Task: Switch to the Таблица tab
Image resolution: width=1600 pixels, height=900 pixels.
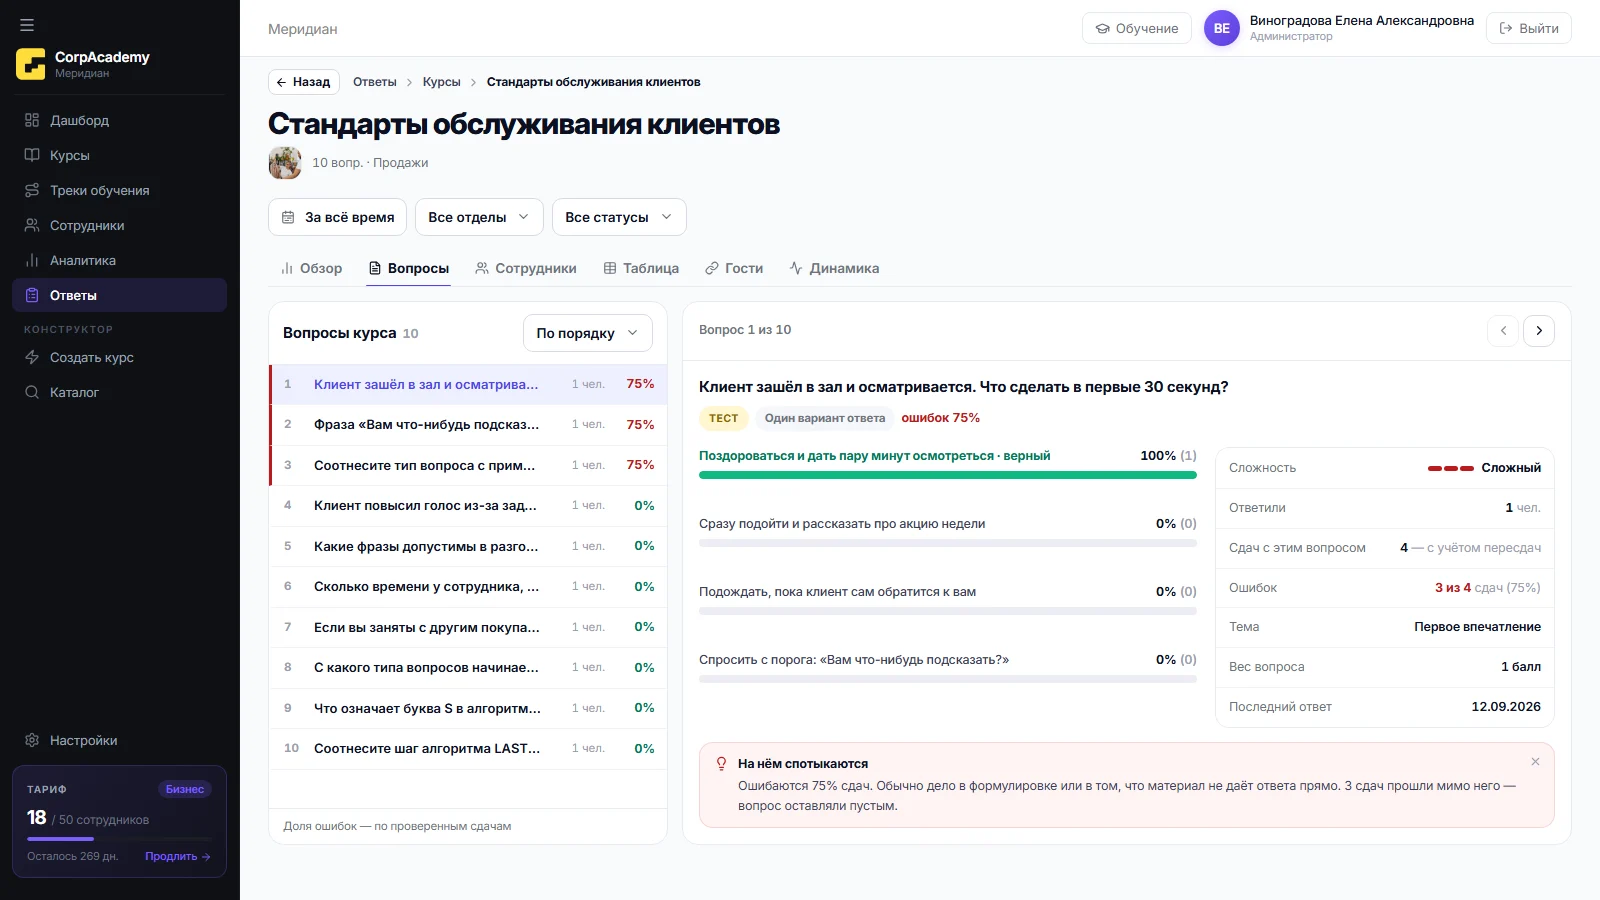Action: pos(641,268)
